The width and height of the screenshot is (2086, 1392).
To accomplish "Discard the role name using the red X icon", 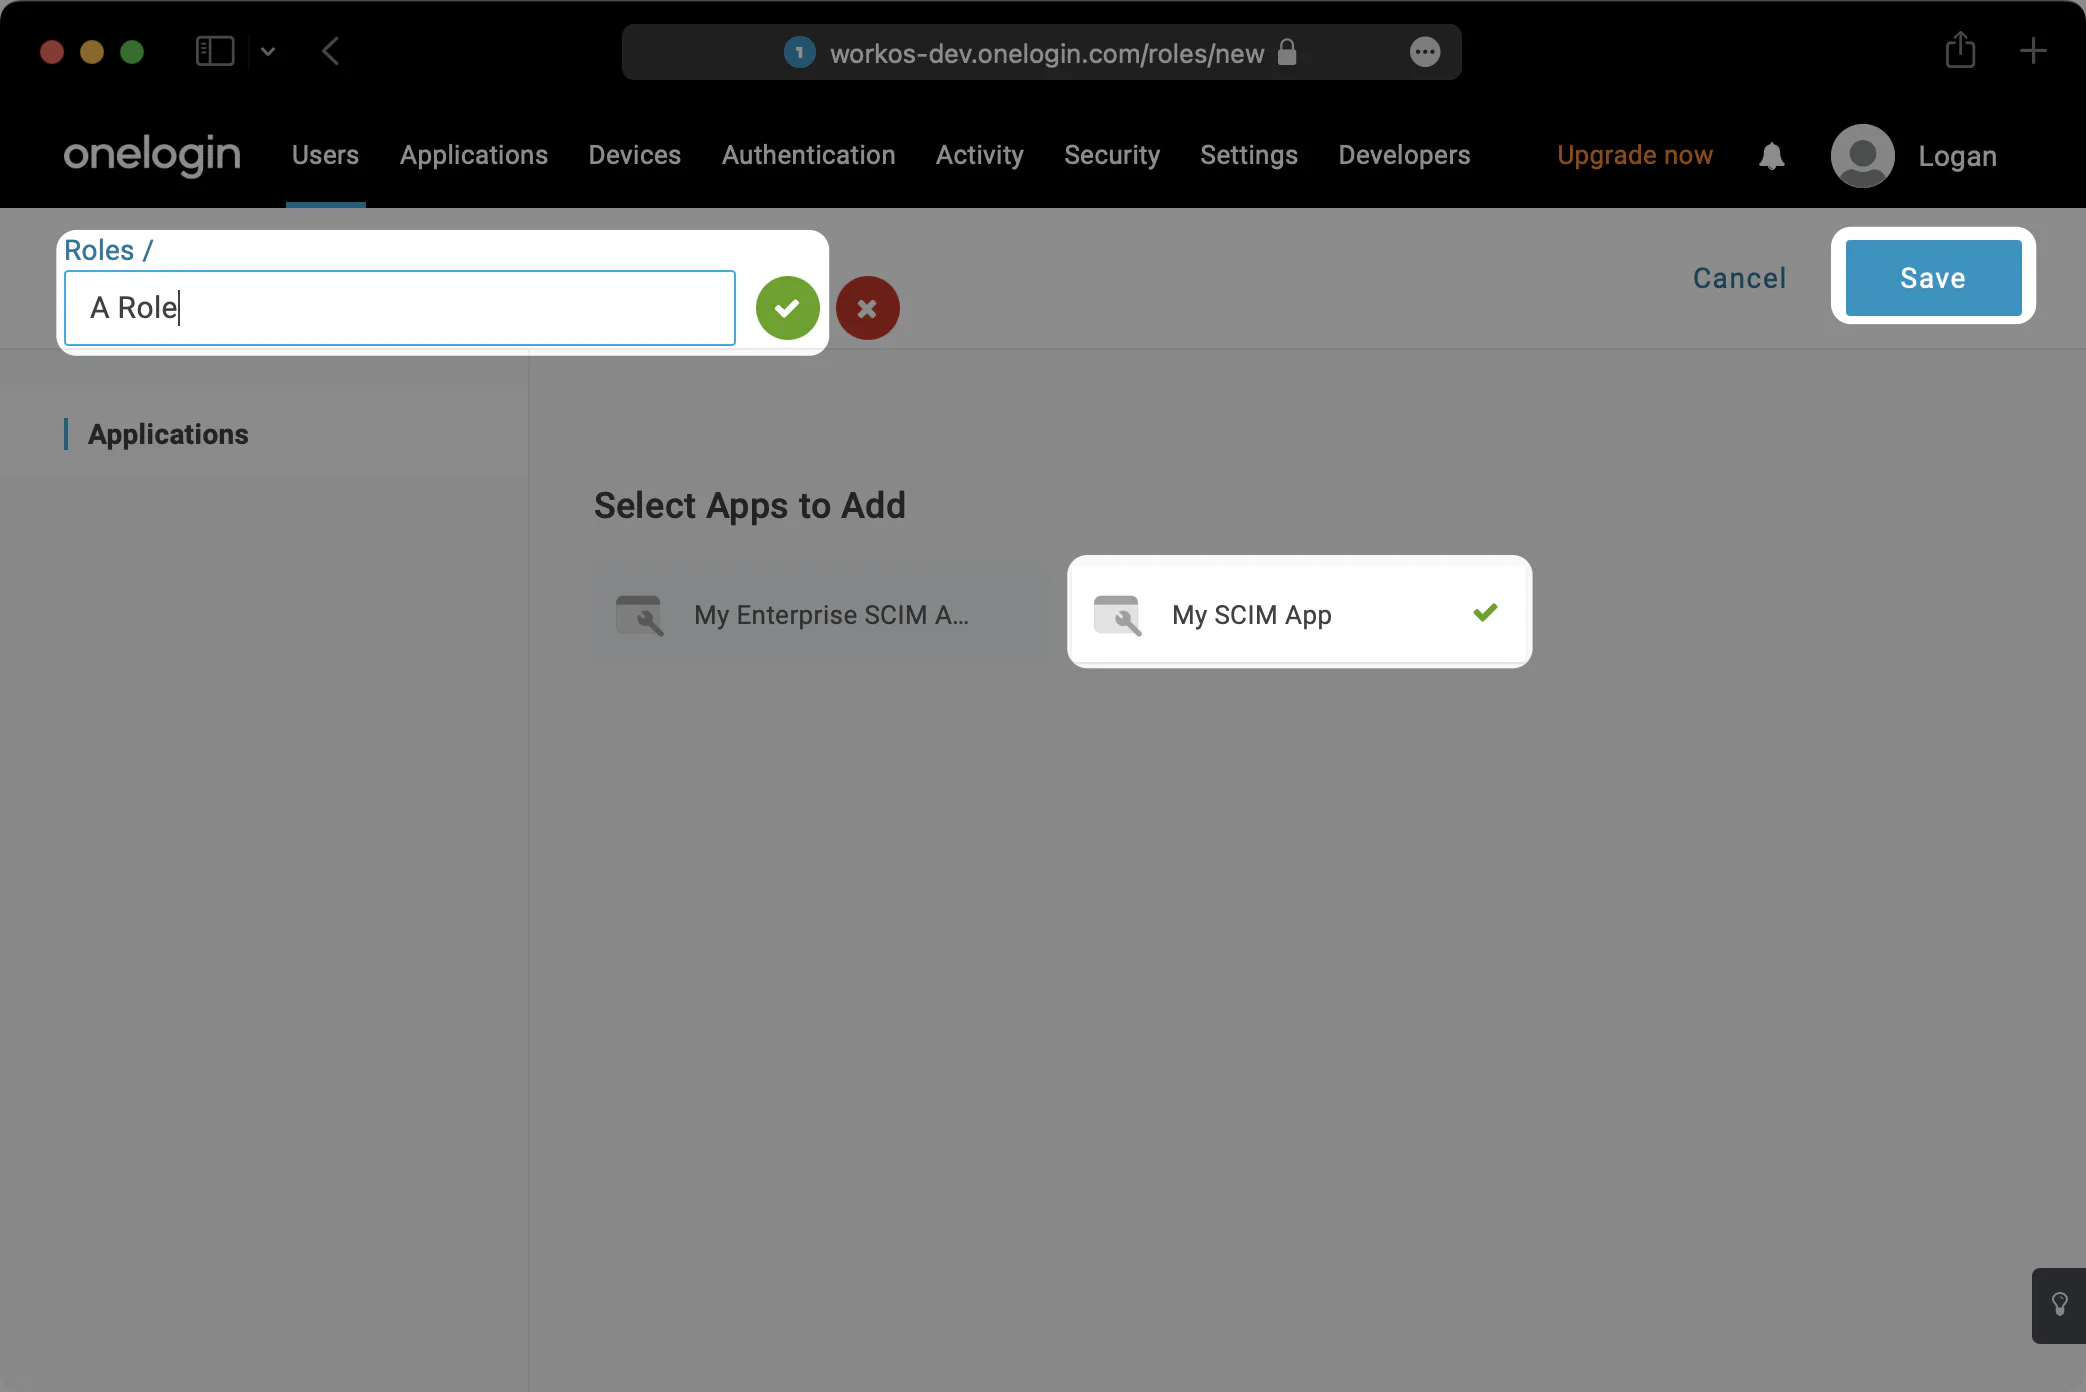I will coord(867,308).
